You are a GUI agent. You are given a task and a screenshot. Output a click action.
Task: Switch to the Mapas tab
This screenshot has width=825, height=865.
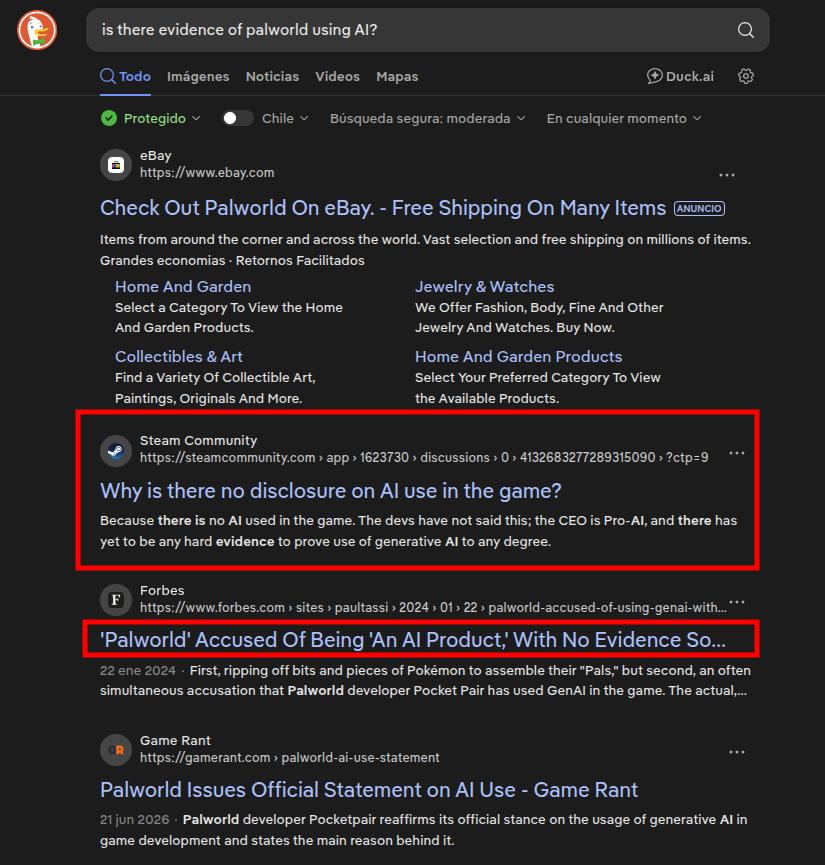[397, 76]
